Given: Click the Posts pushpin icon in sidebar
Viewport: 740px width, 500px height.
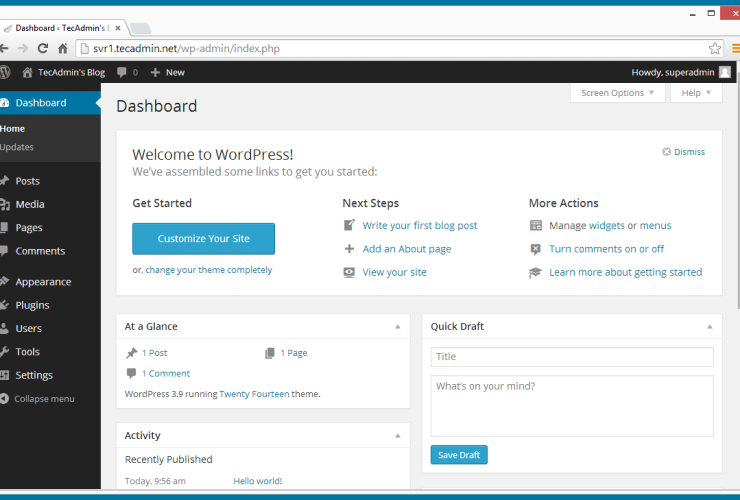Looking at the screenshot, I should pyautogui.click(x=5, y=181).
